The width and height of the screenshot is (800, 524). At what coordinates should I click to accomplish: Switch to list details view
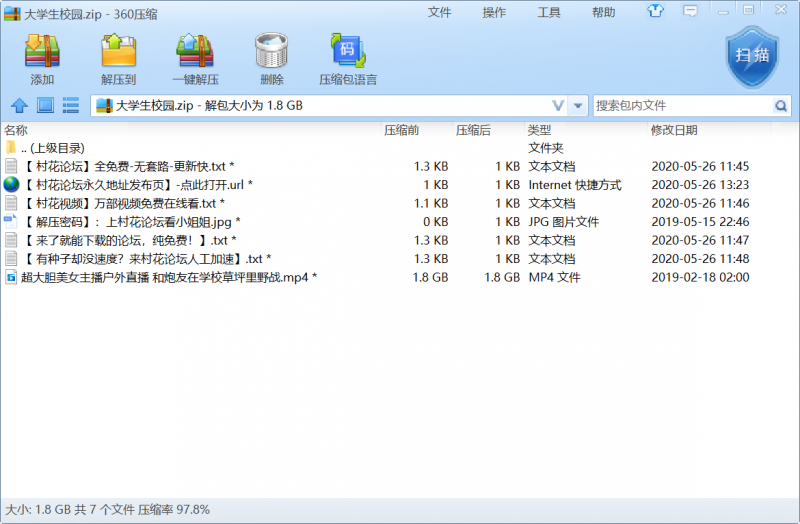tap(71, 105)
